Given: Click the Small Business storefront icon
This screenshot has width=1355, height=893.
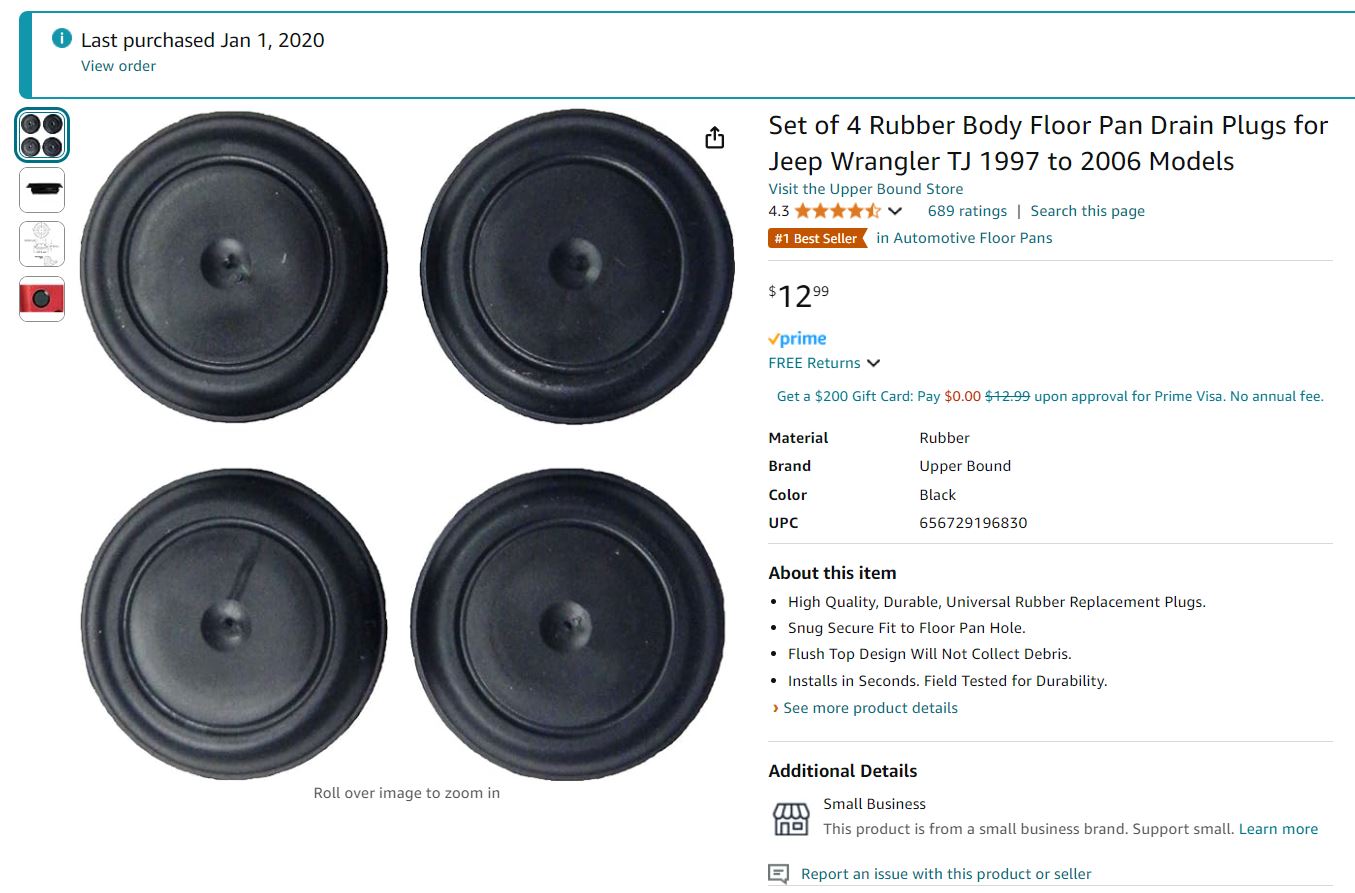Looking at the screenshot, I should 791,818.
